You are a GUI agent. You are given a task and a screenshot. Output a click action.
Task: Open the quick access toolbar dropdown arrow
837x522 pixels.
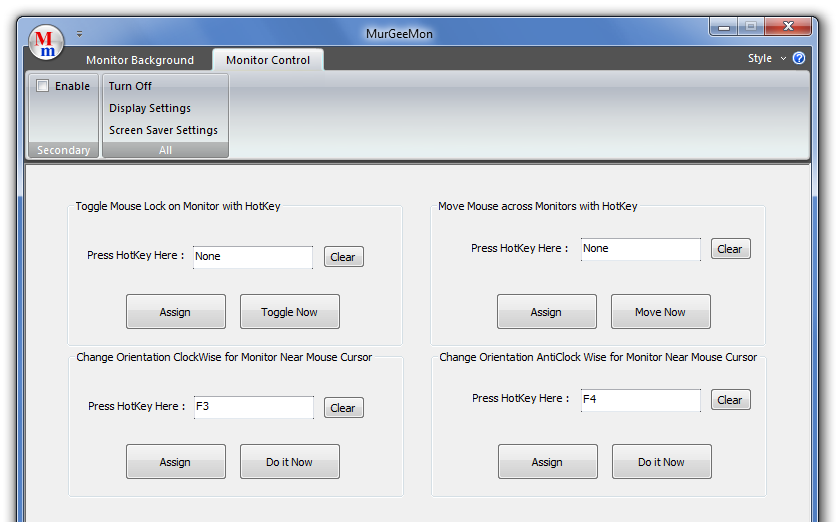tap(80, 33)
